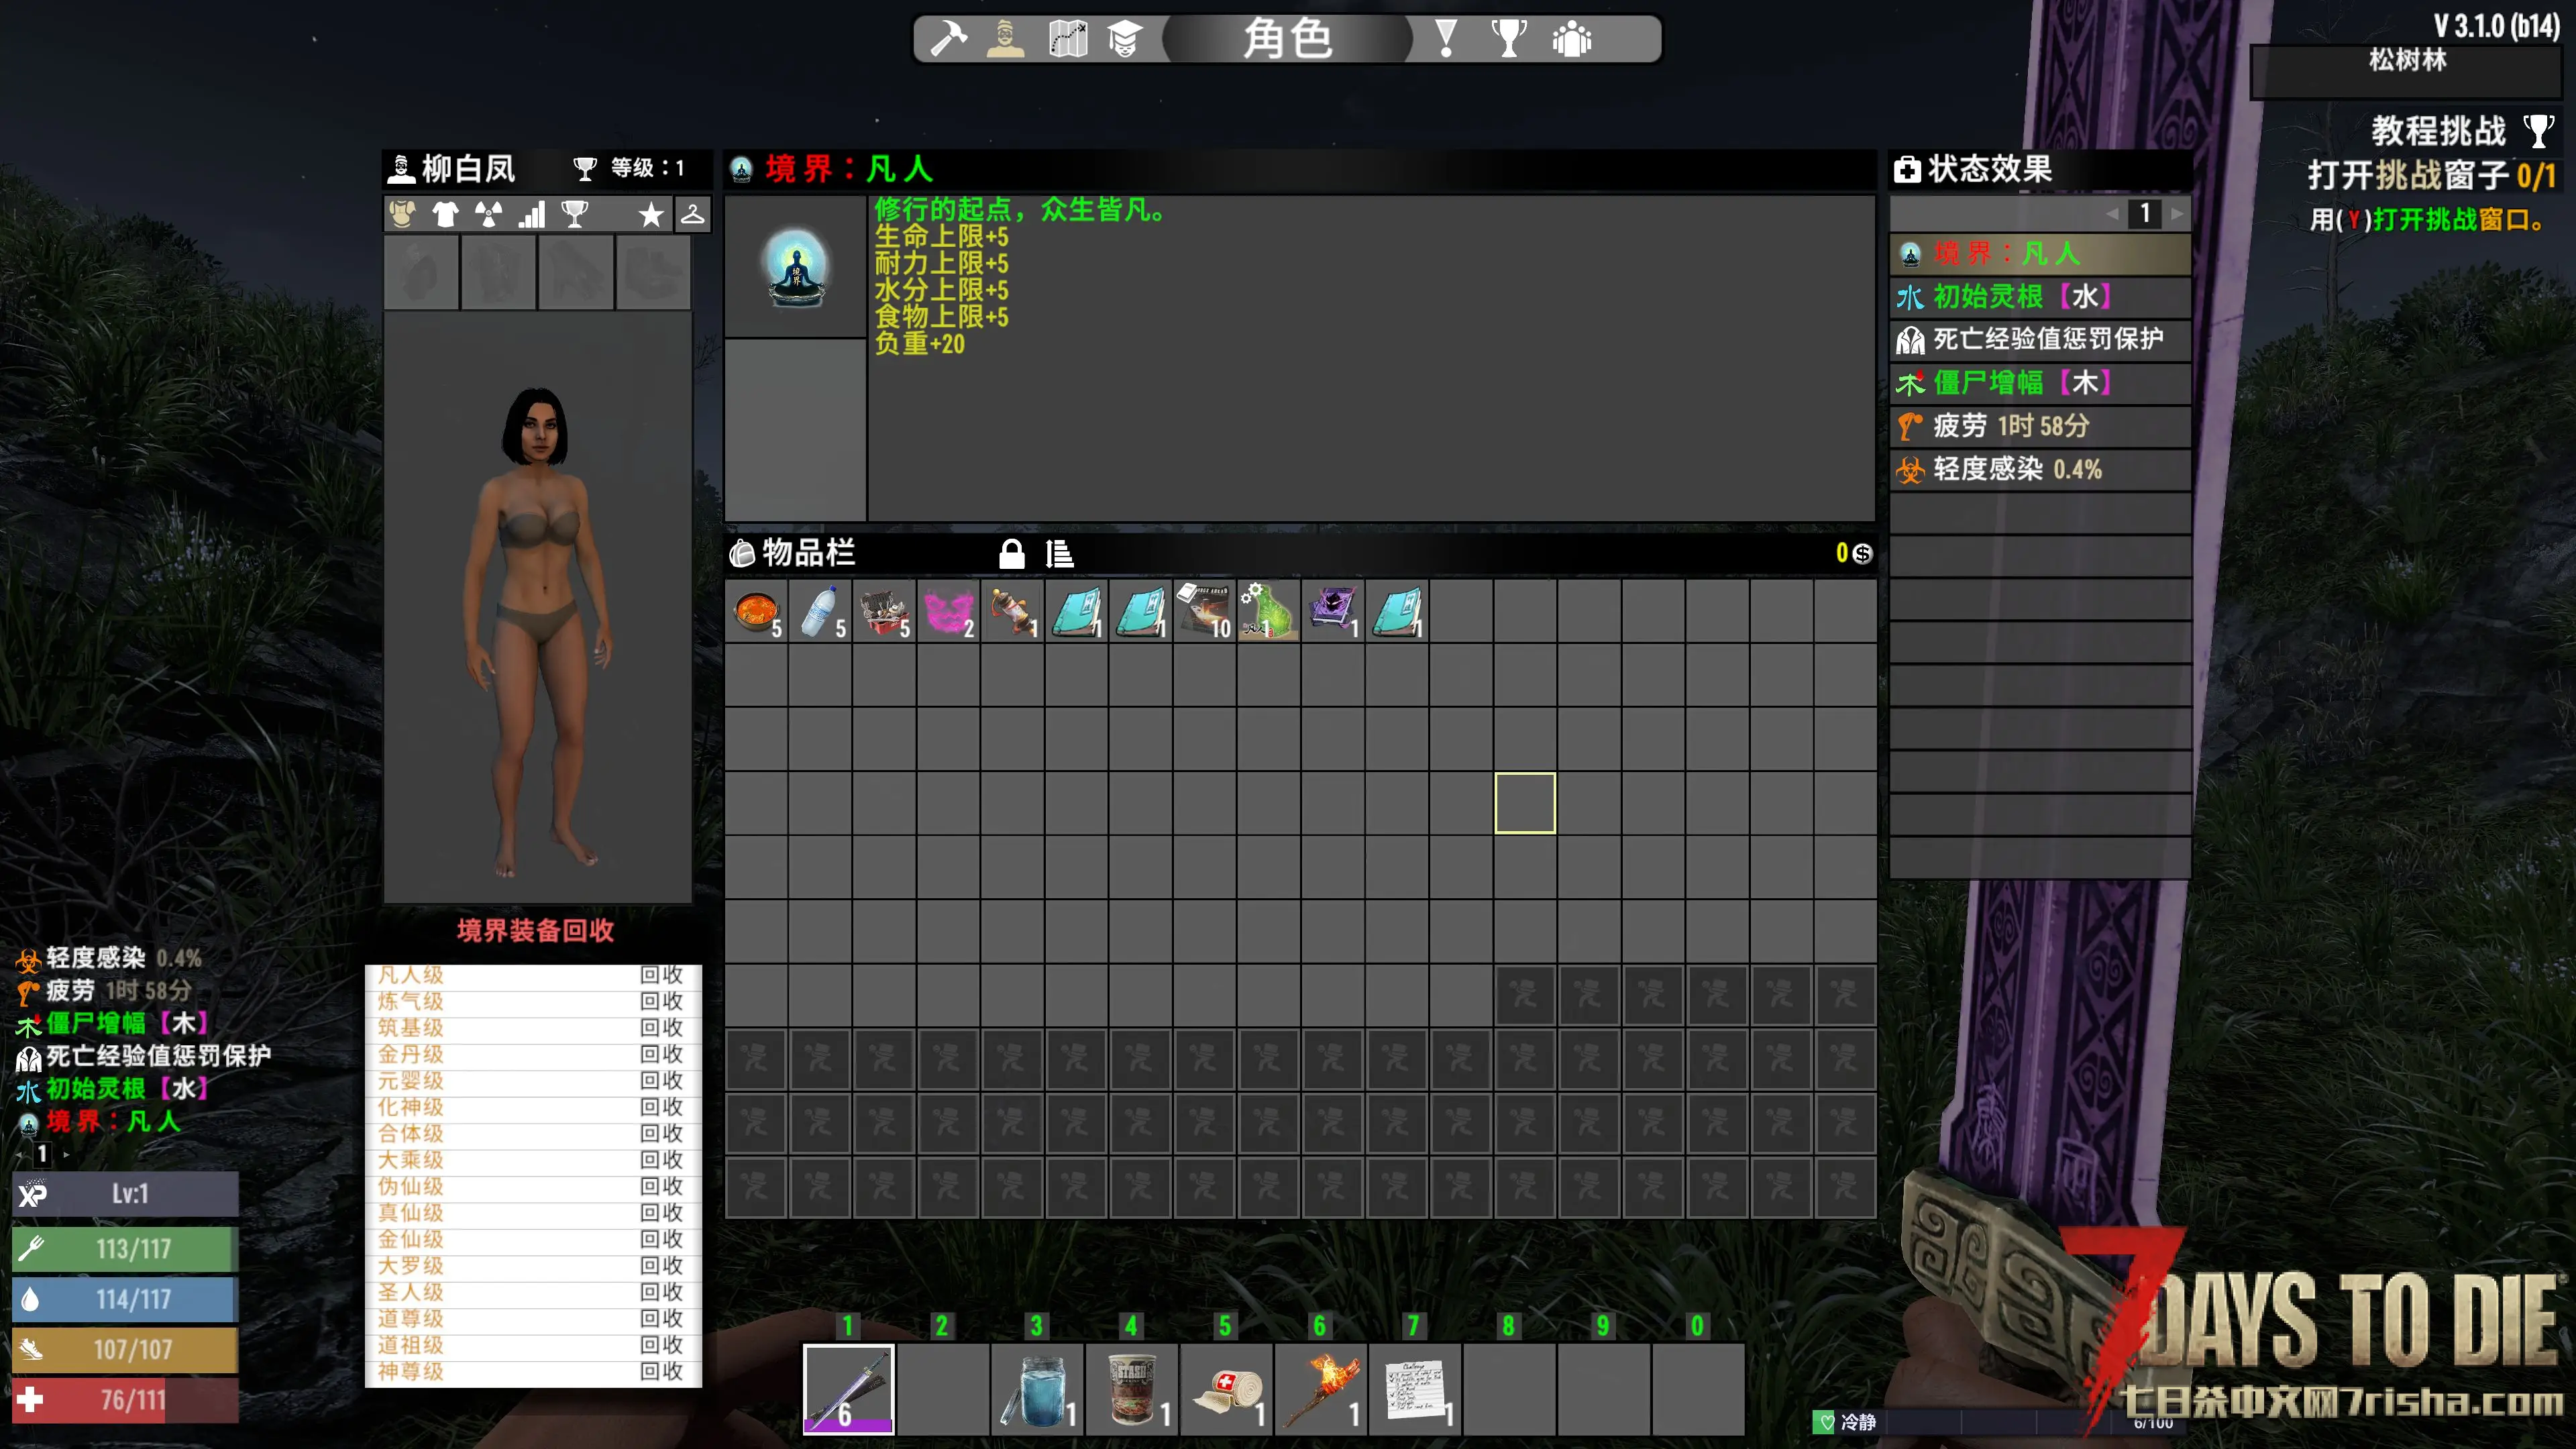Select 轻度感染 0.4% in status effects list
This screenshot has width=2576, height=1449.
(2040, 469)
